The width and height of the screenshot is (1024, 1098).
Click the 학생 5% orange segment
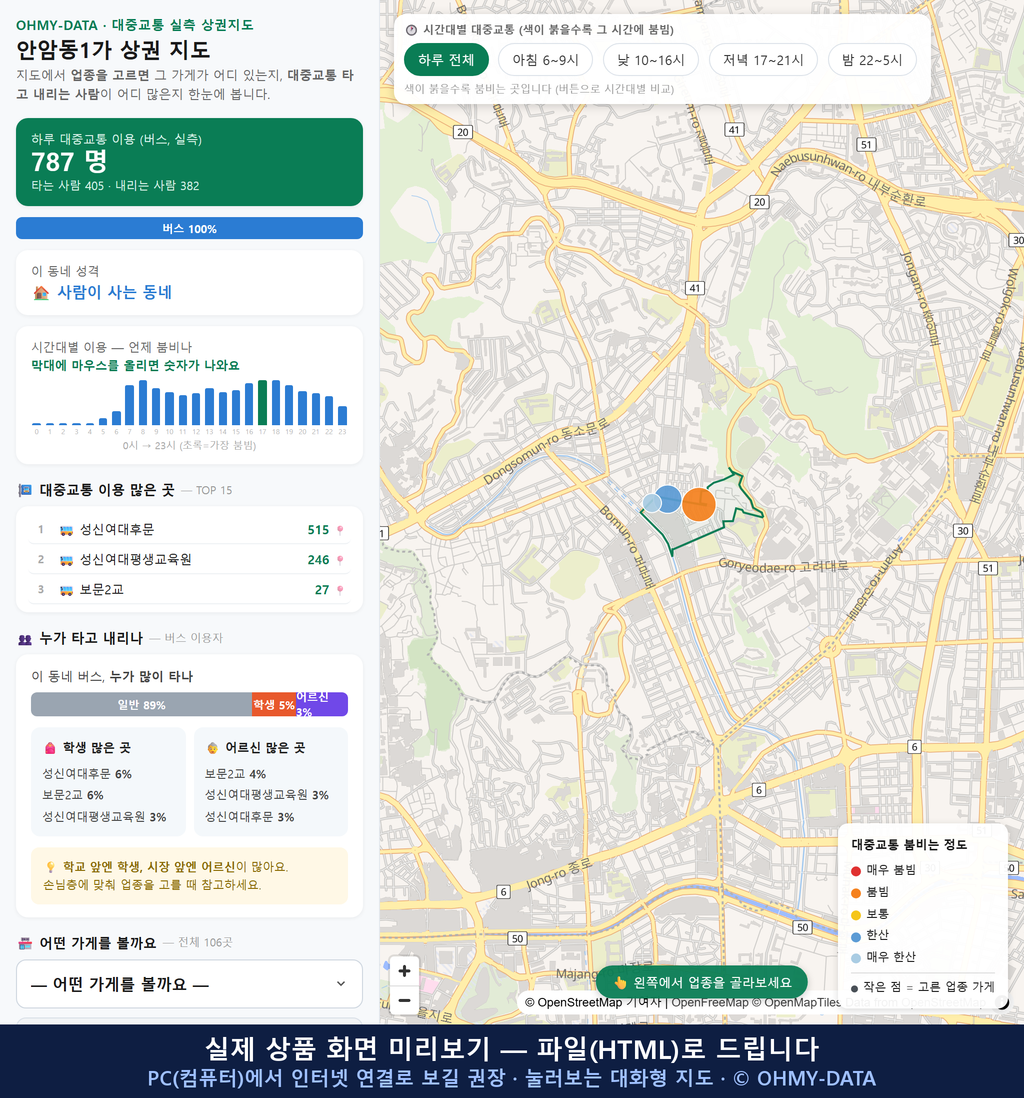click(274, 704)
